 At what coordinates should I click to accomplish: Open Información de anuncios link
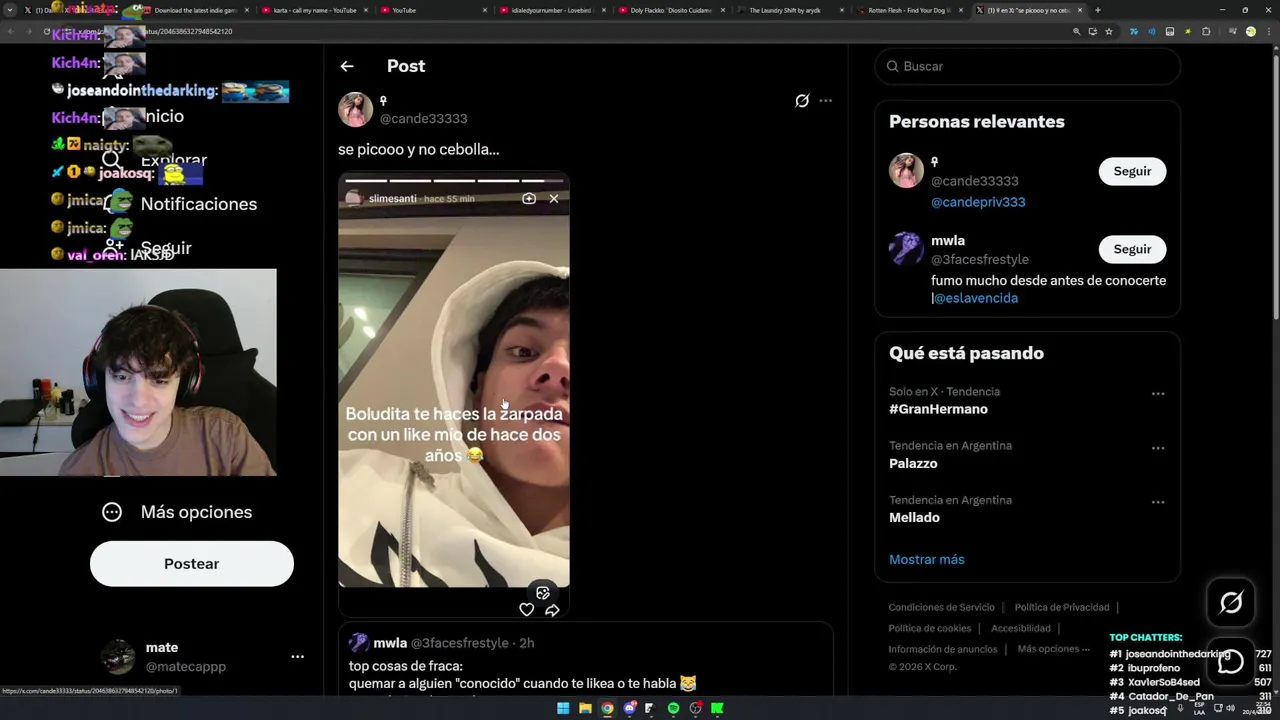click(x=943, y=649)
